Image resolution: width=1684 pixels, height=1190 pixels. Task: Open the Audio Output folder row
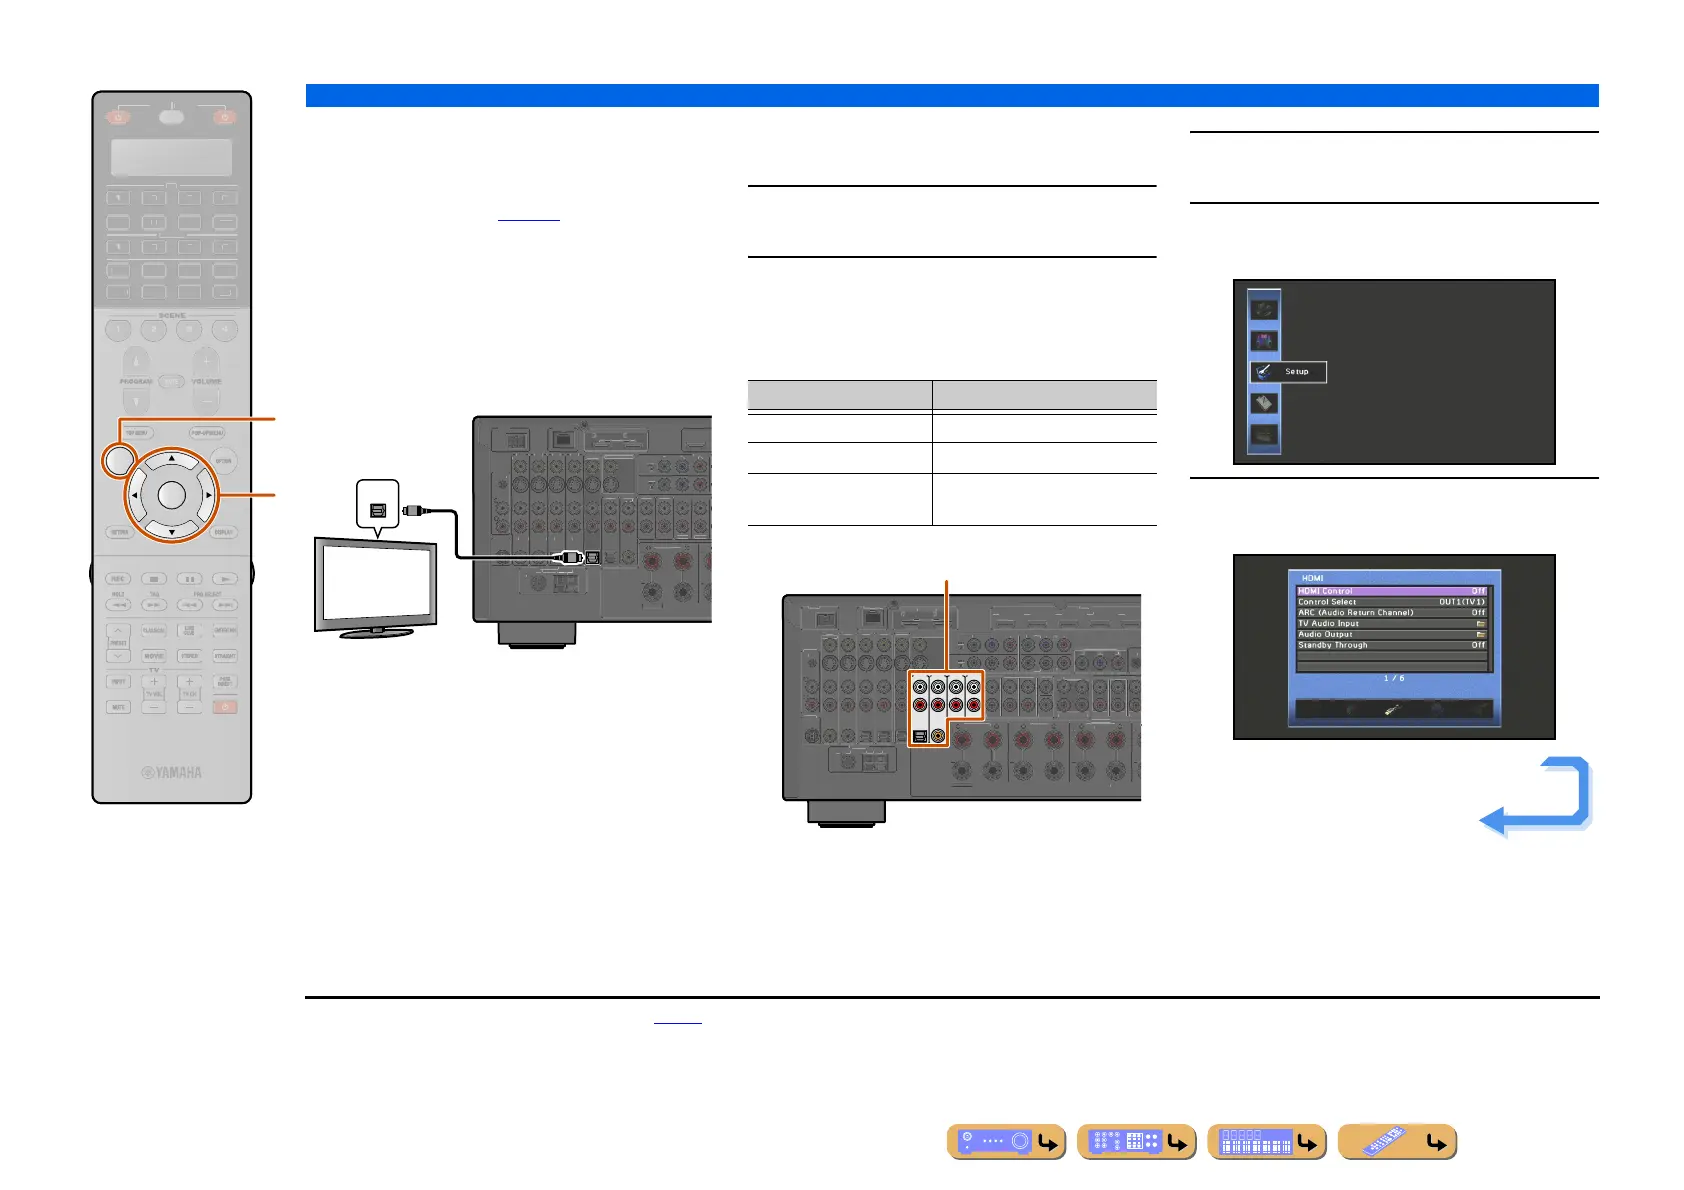click(1392, 635)
